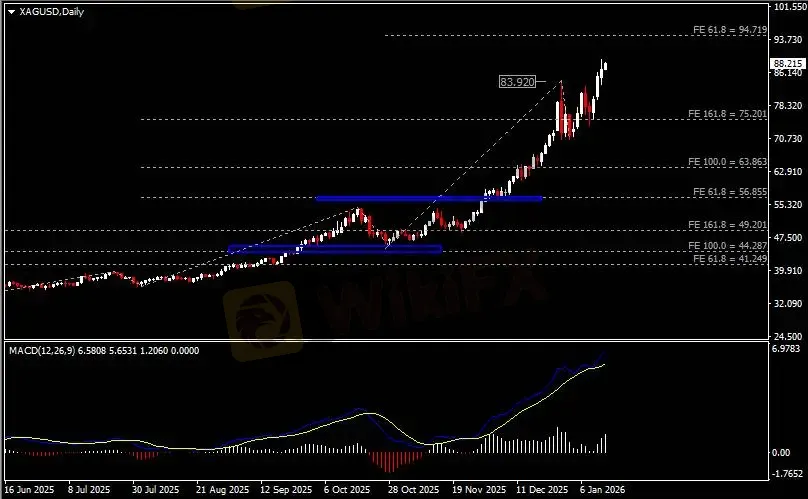Click the current price tag 88.215

tap(788, 62)
